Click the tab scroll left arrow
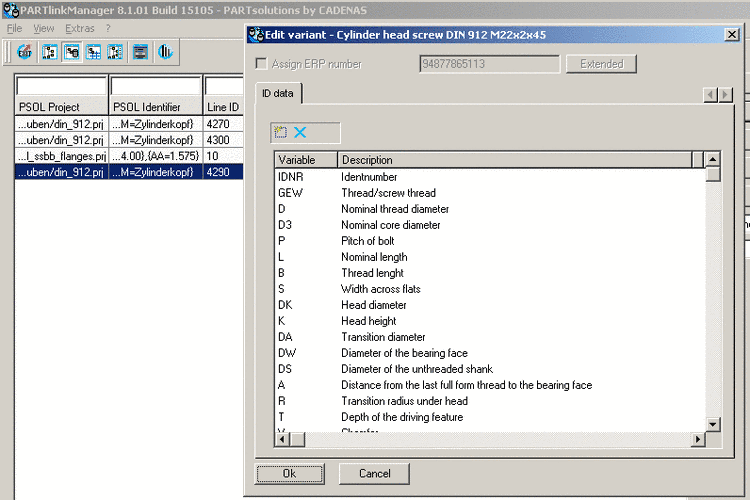The height and width of the screenshot is (500, 750). 710,95
